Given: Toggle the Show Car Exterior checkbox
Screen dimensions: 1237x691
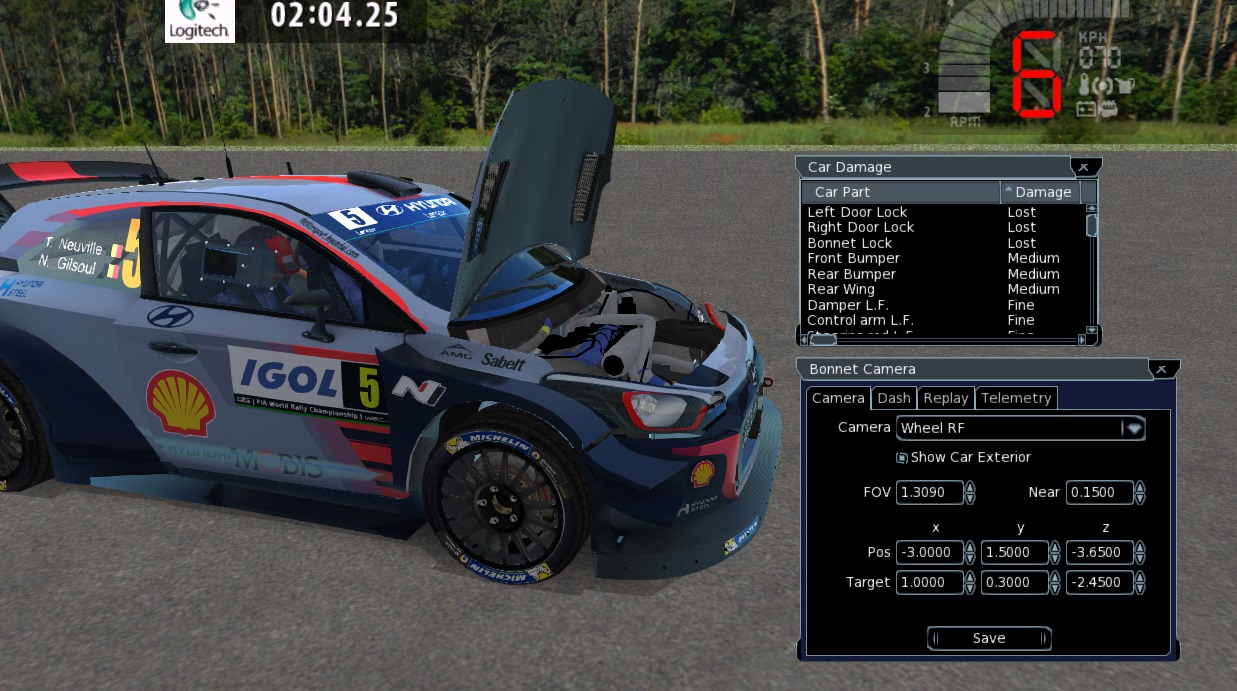Looking at the screenshot, I should pyautogui.click(x=901, y=457).
